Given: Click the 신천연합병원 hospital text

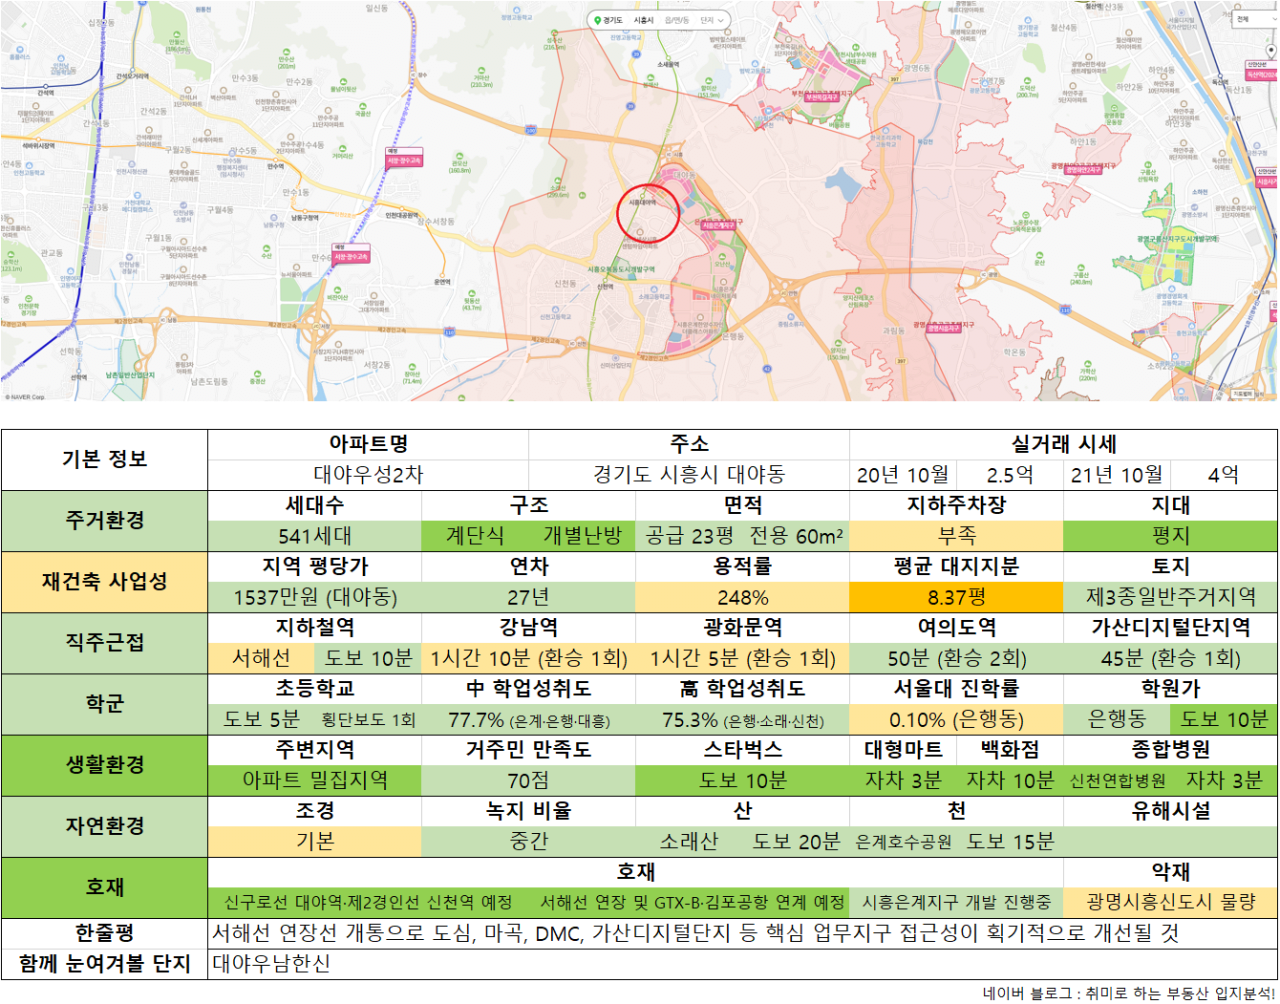Looking at the screenshot, I should point(1118,781).
